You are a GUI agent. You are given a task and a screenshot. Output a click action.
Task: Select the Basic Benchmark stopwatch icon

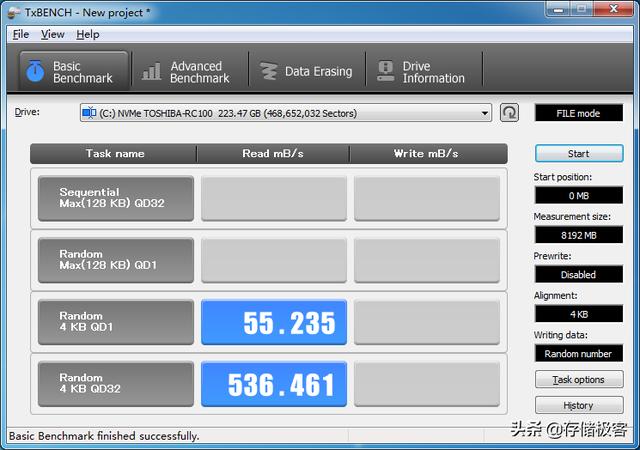[35, 71]
